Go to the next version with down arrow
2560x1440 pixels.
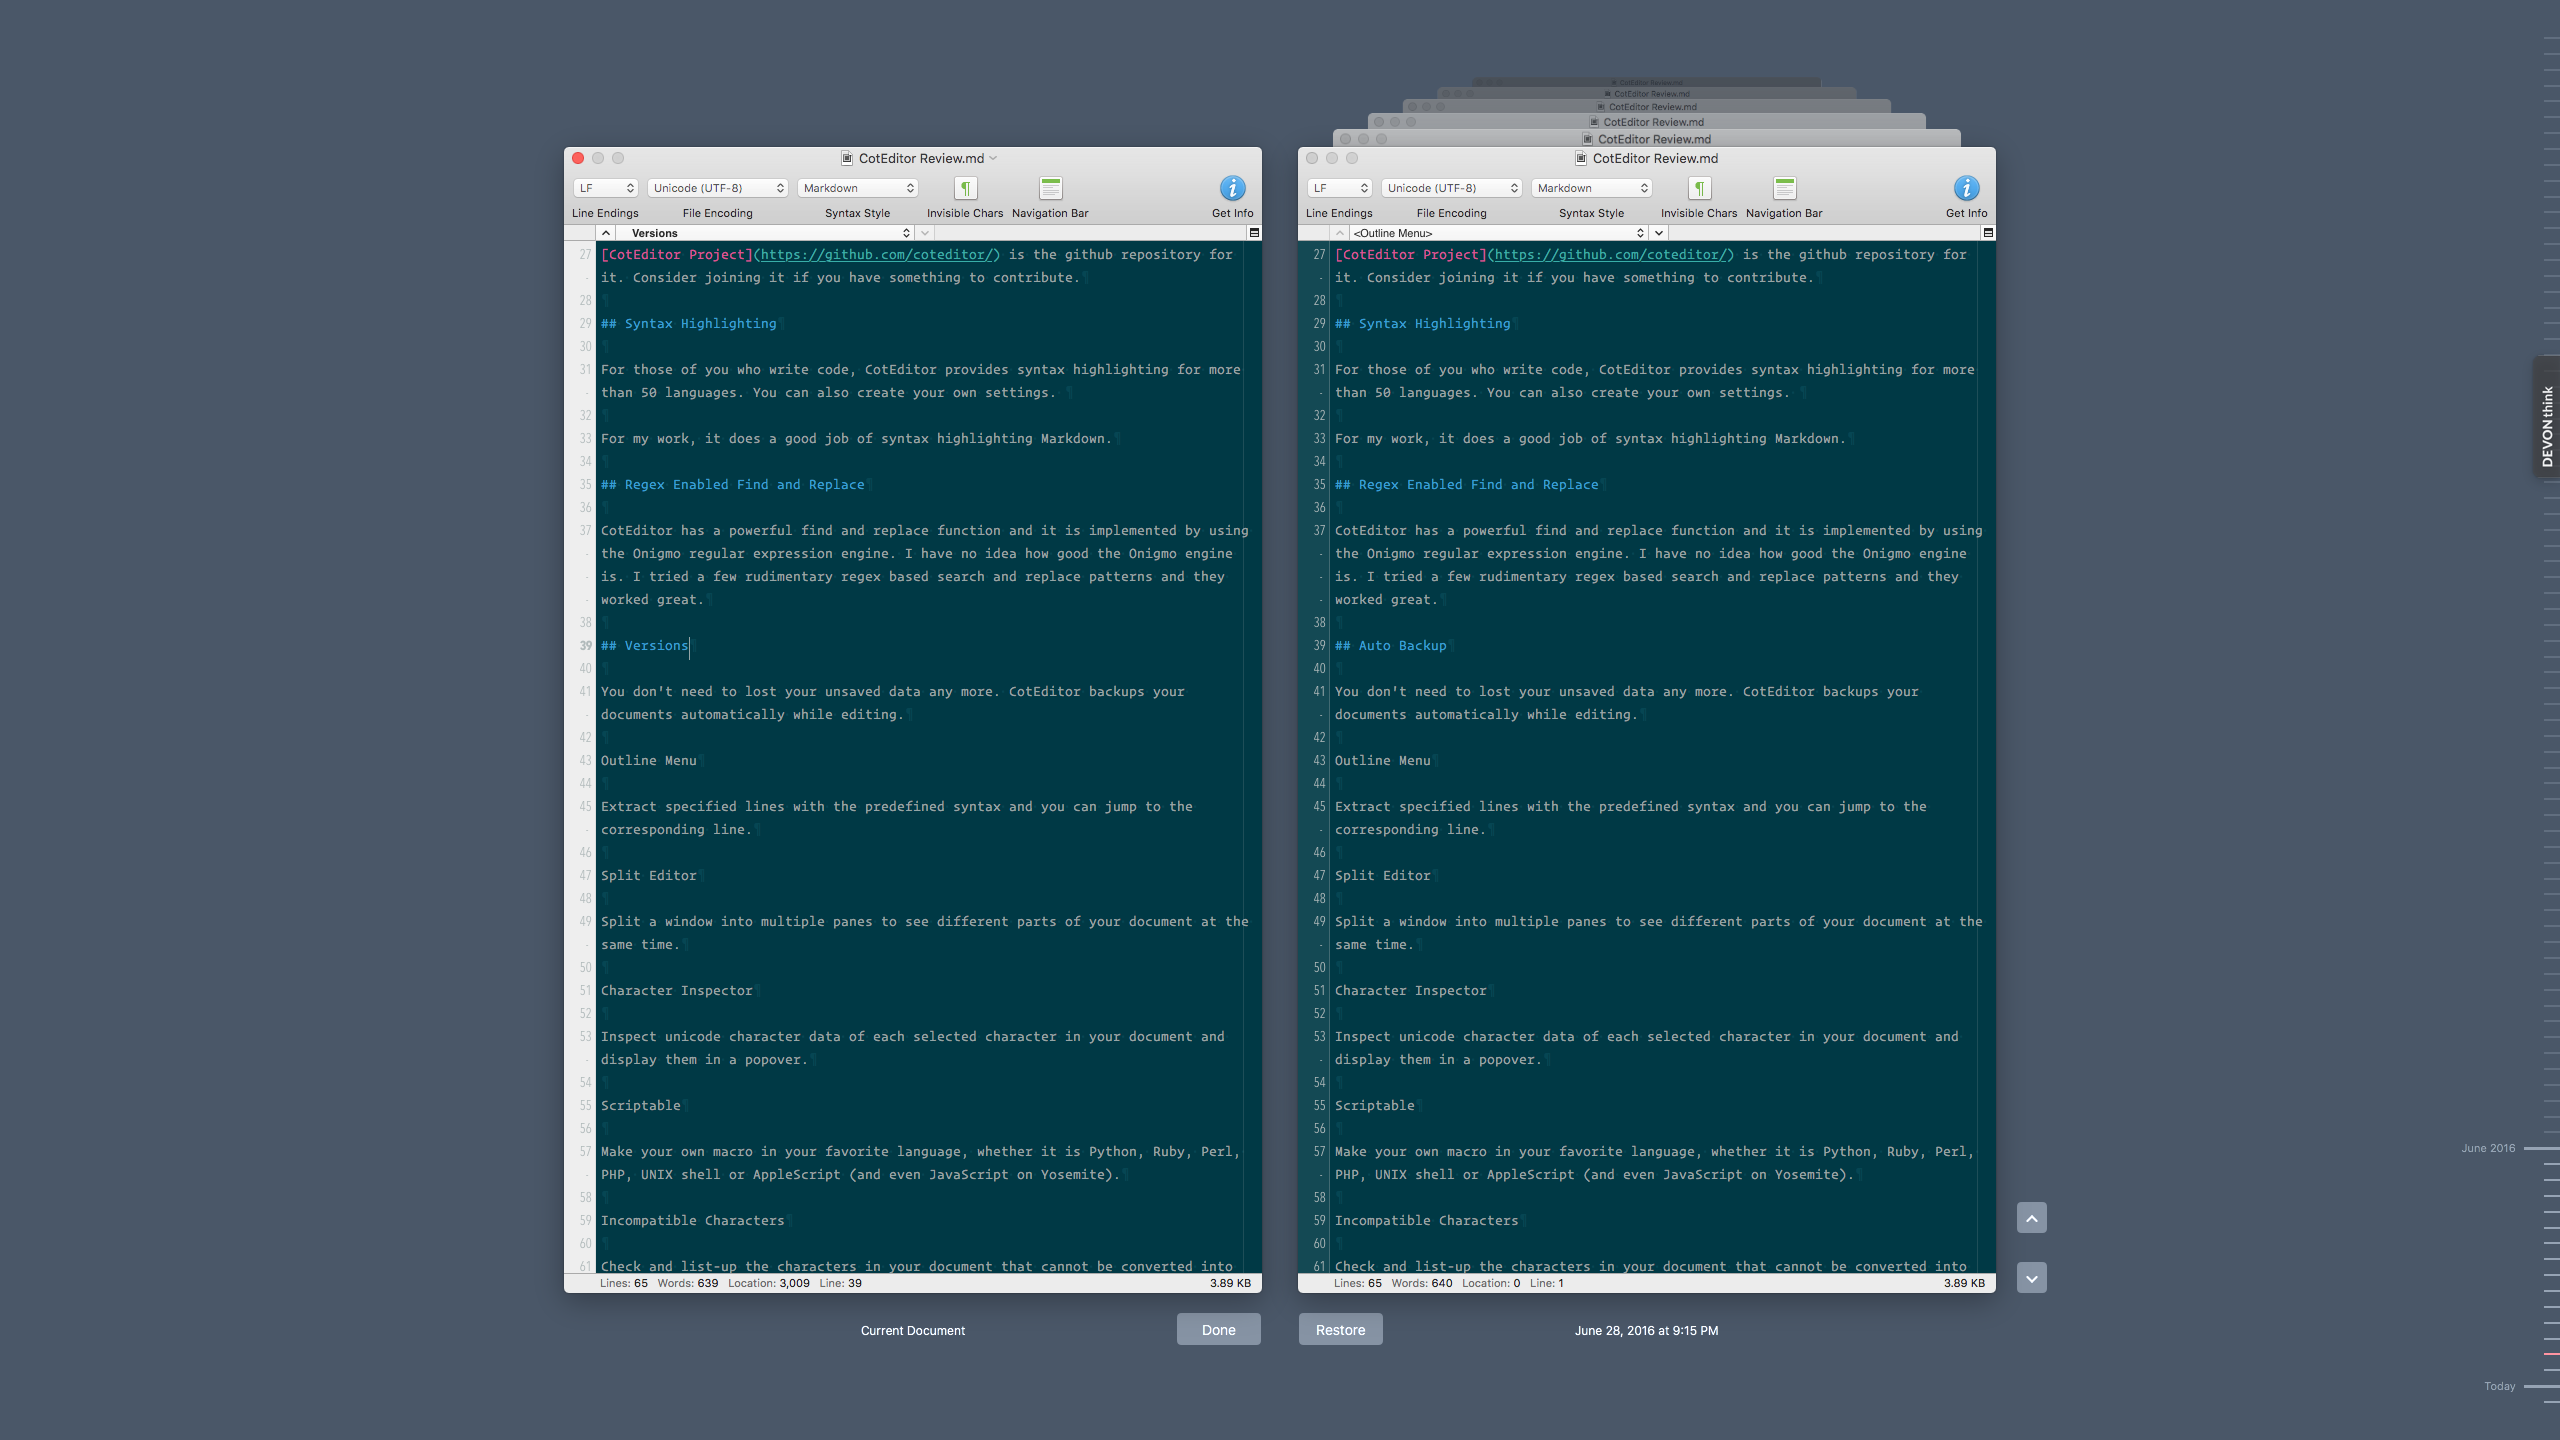(x=2031, y=1277)
